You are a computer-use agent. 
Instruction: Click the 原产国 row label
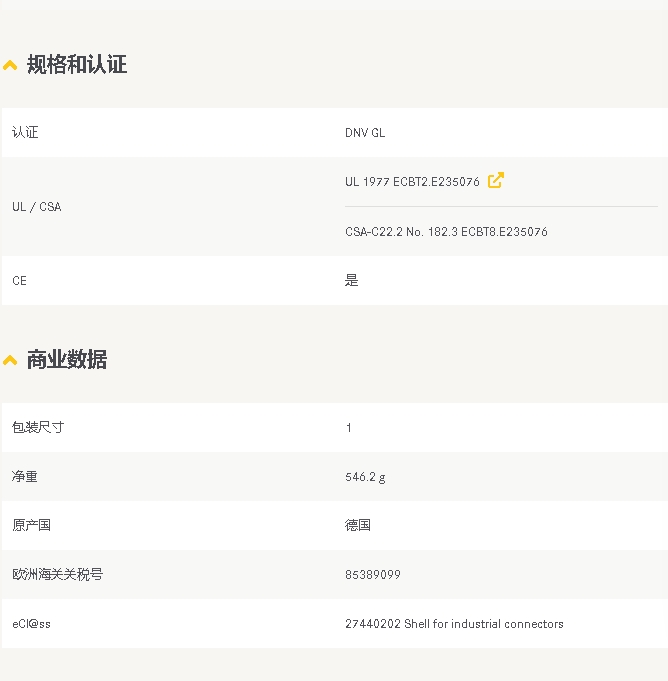coord(31,526)
